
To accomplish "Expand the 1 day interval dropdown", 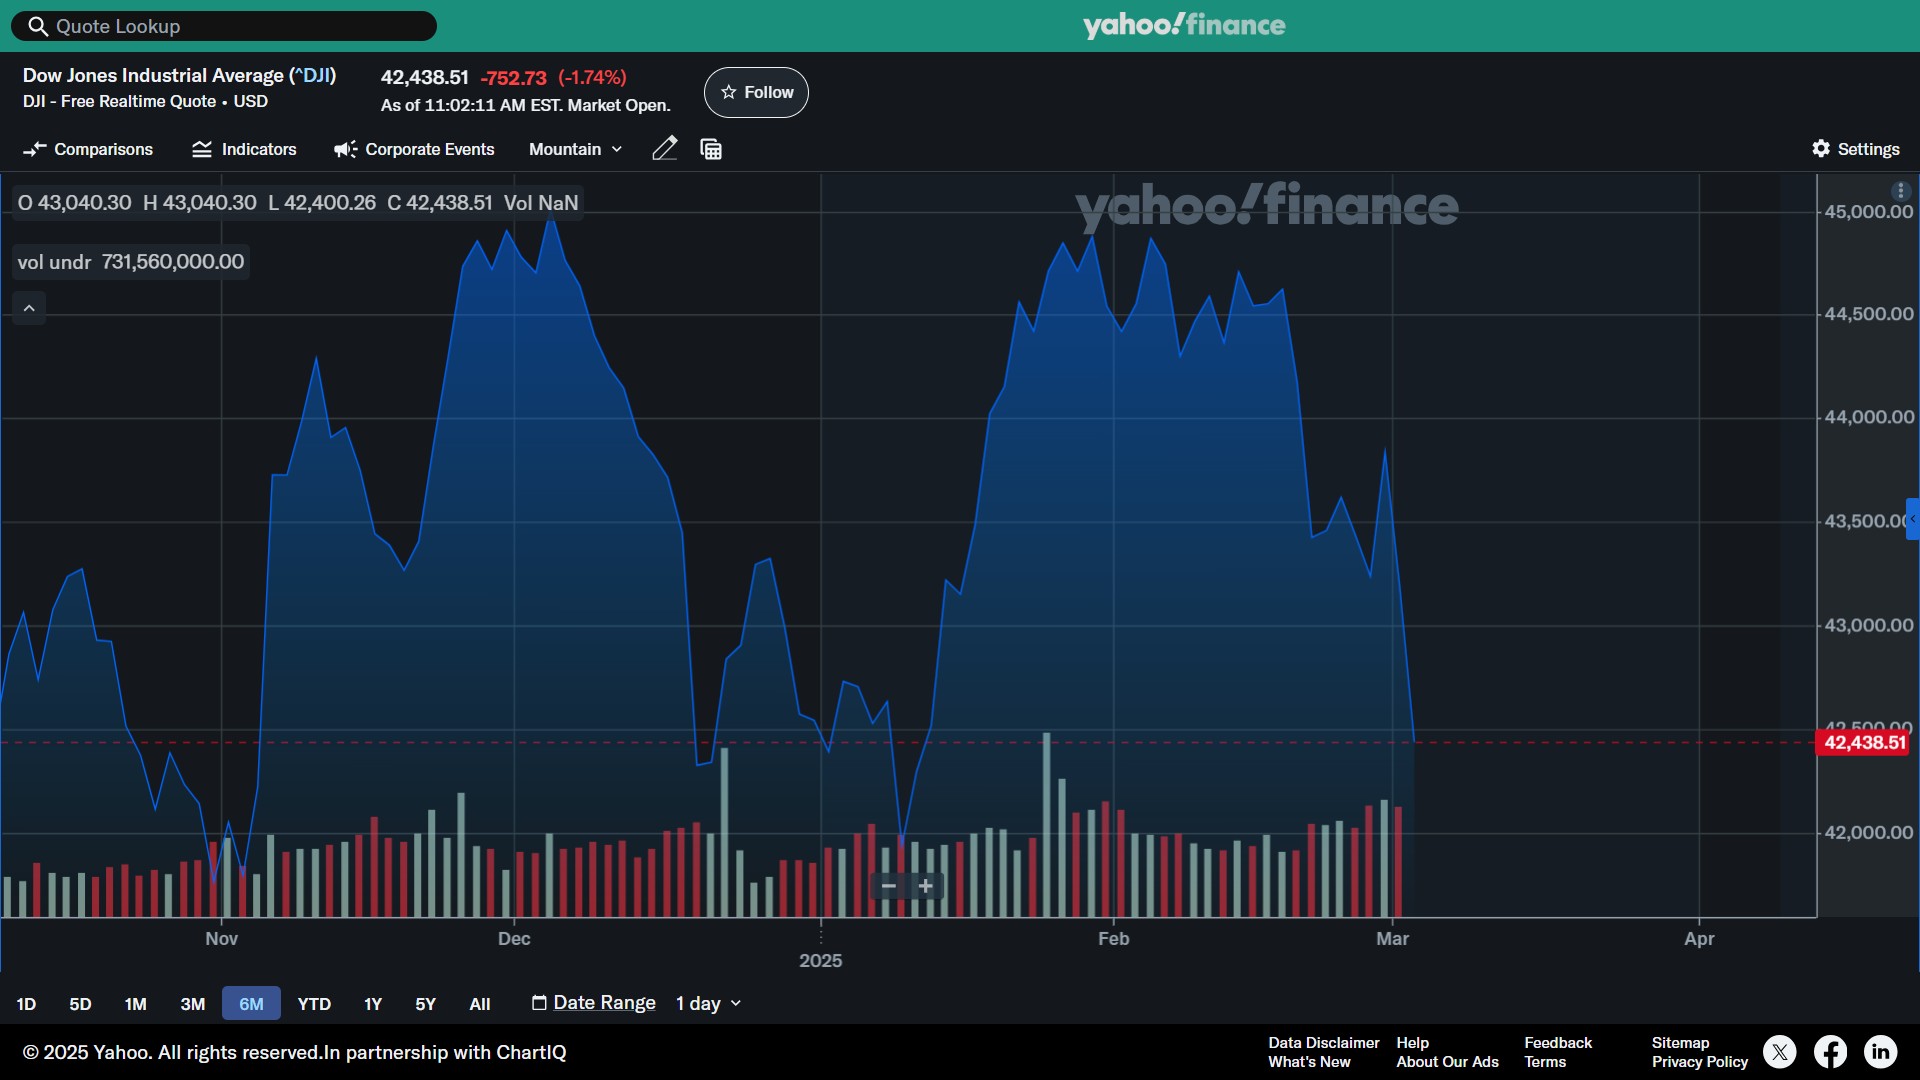I will point(709,1003).
